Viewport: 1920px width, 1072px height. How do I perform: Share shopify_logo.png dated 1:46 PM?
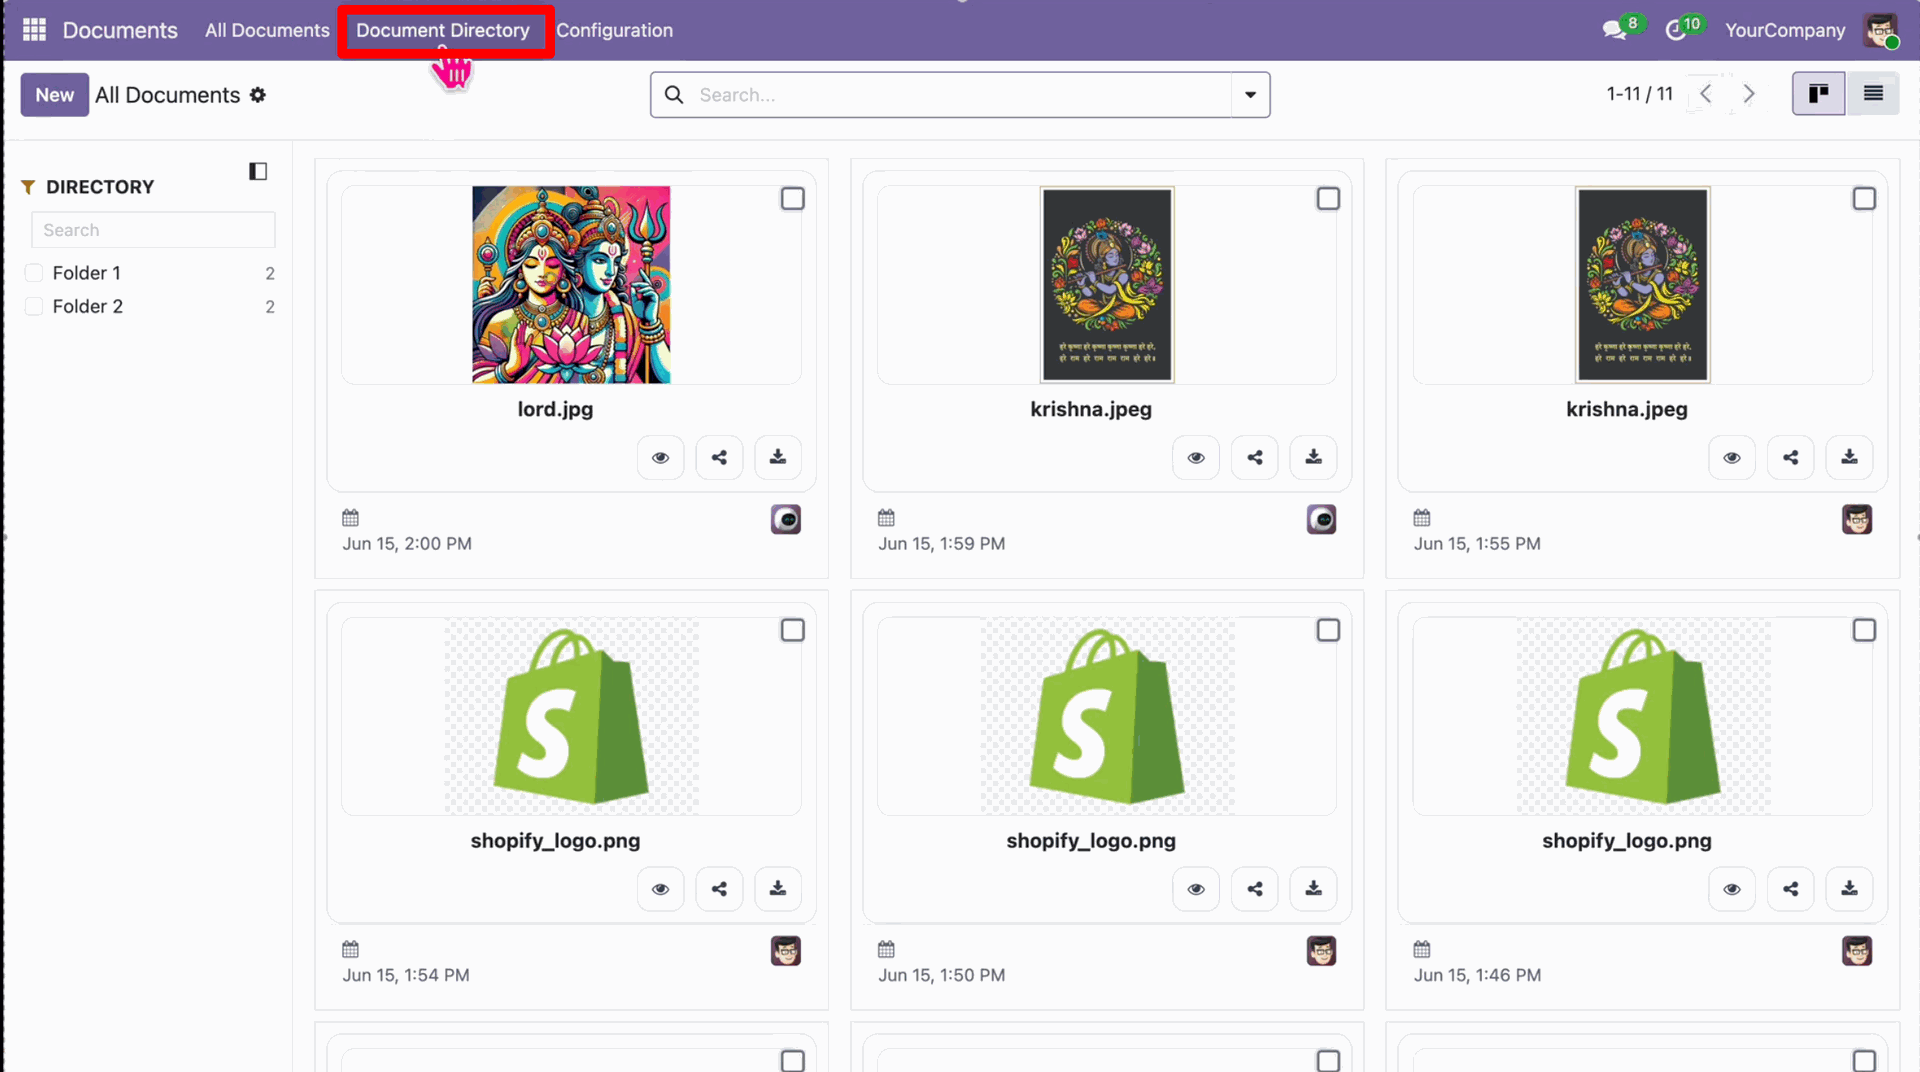click(x=1791, y=889)
